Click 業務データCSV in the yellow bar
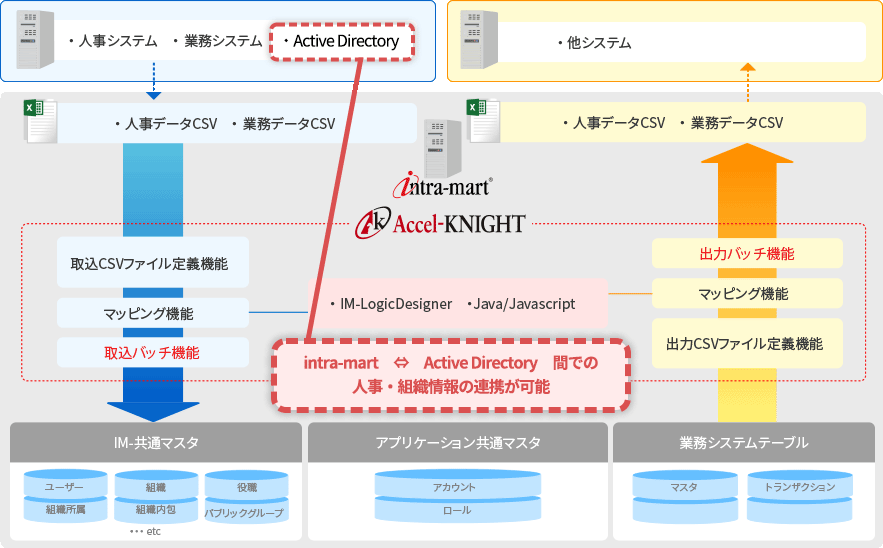Viewport: 883px width, 548px height. pyautogui.click(x=737, y=122)
